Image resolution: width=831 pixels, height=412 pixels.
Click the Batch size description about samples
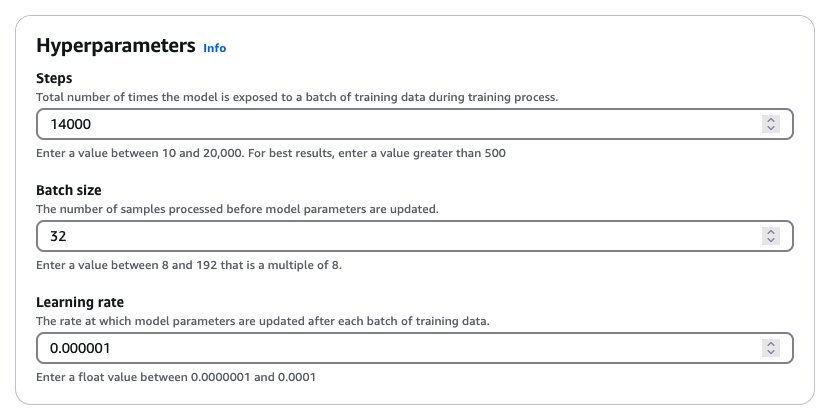tap(237, 209)
